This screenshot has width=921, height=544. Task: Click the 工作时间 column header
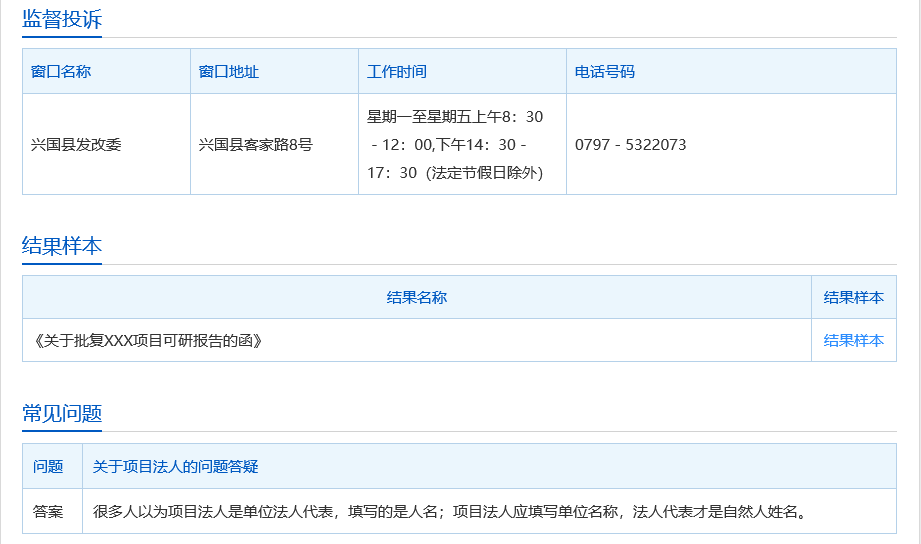397,72
